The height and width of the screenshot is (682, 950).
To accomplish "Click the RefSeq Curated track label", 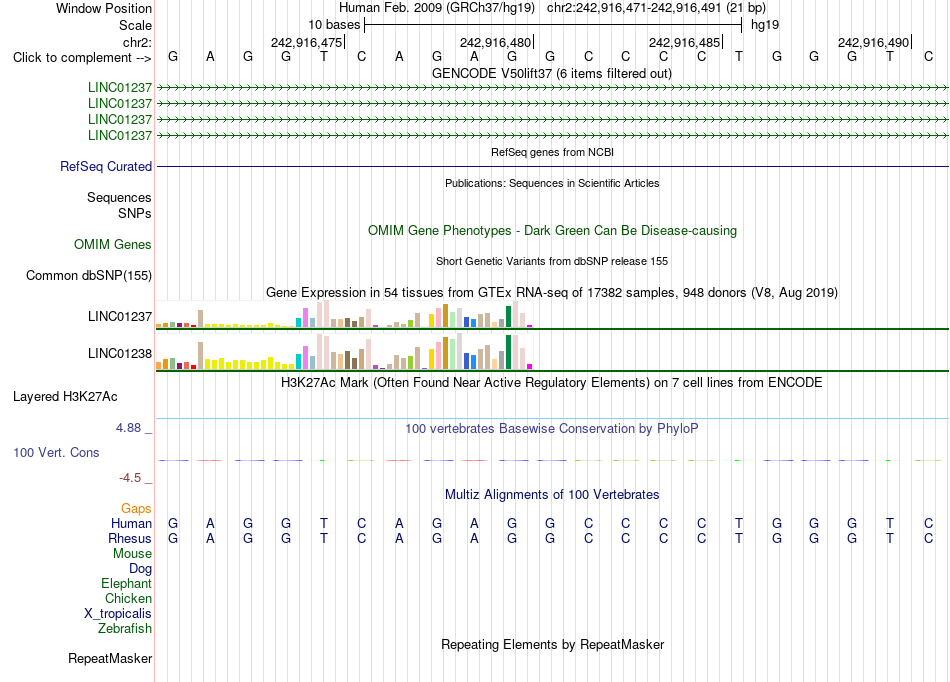I will (106, 167).
